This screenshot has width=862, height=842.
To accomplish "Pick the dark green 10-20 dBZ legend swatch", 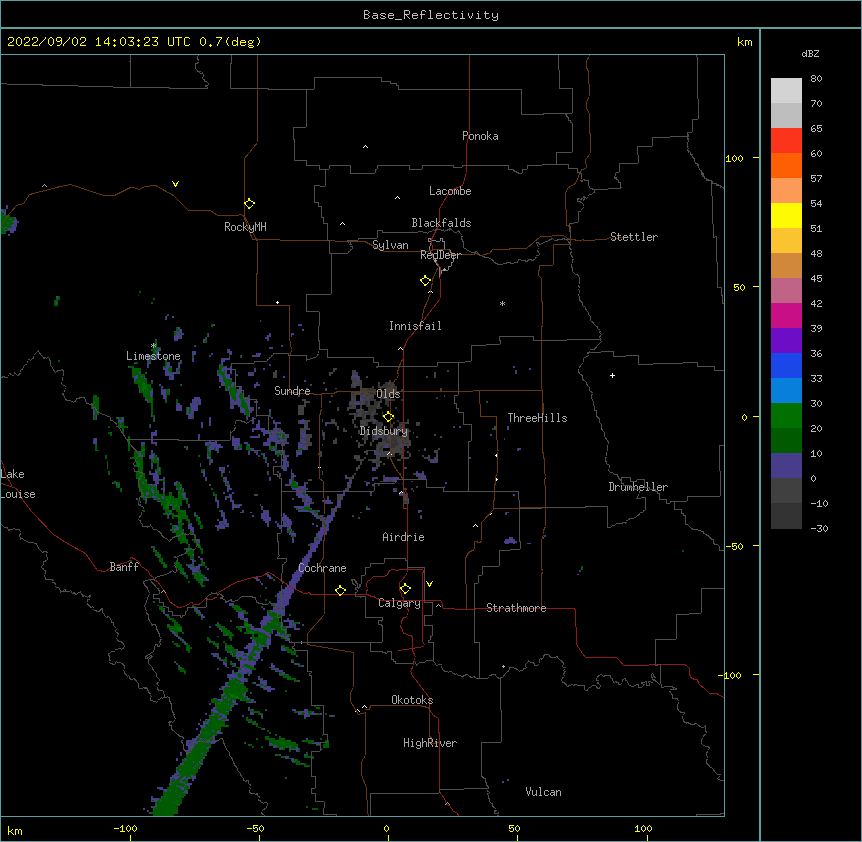I will click(786, 440).
